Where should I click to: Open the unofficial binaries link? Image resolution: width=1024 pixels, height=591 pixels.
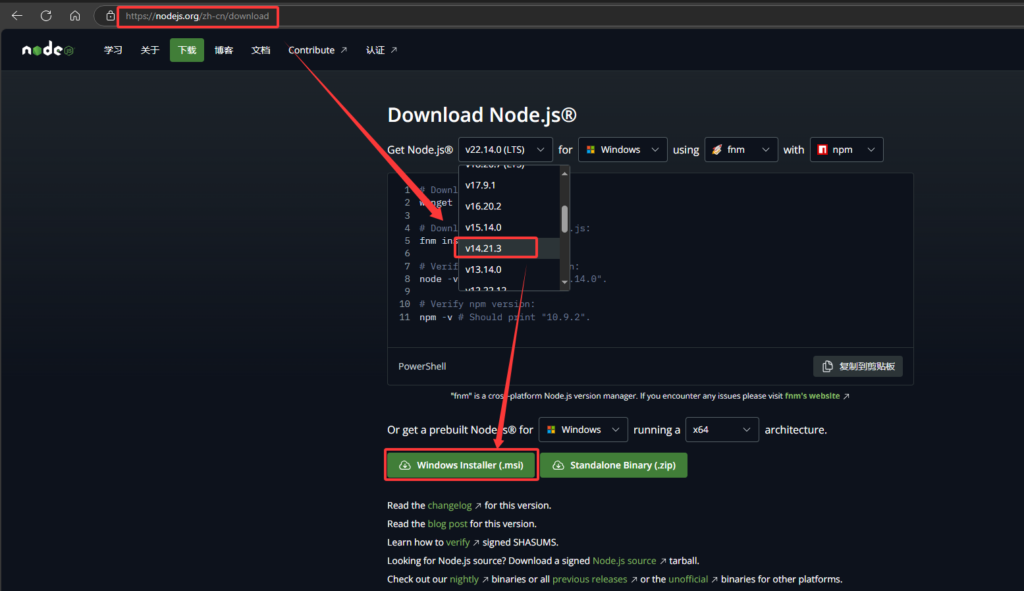pyautogui.click(x=693, y=579)
